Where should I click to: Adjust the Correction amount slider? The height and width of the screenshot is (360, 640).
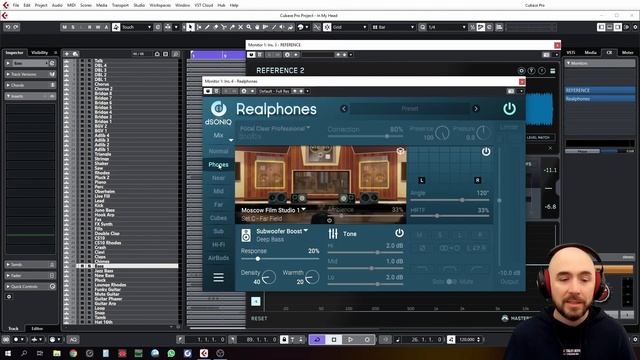click(365, 136)
